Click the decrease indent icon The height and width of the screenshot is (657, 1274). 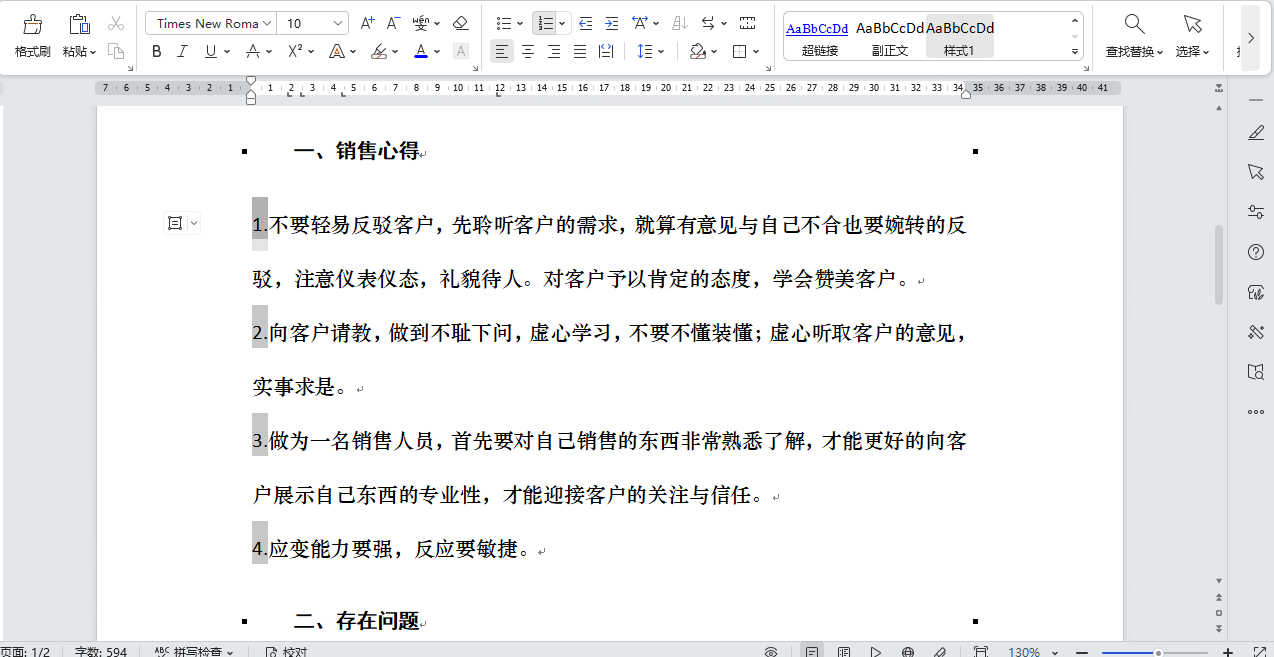(585, 22)
